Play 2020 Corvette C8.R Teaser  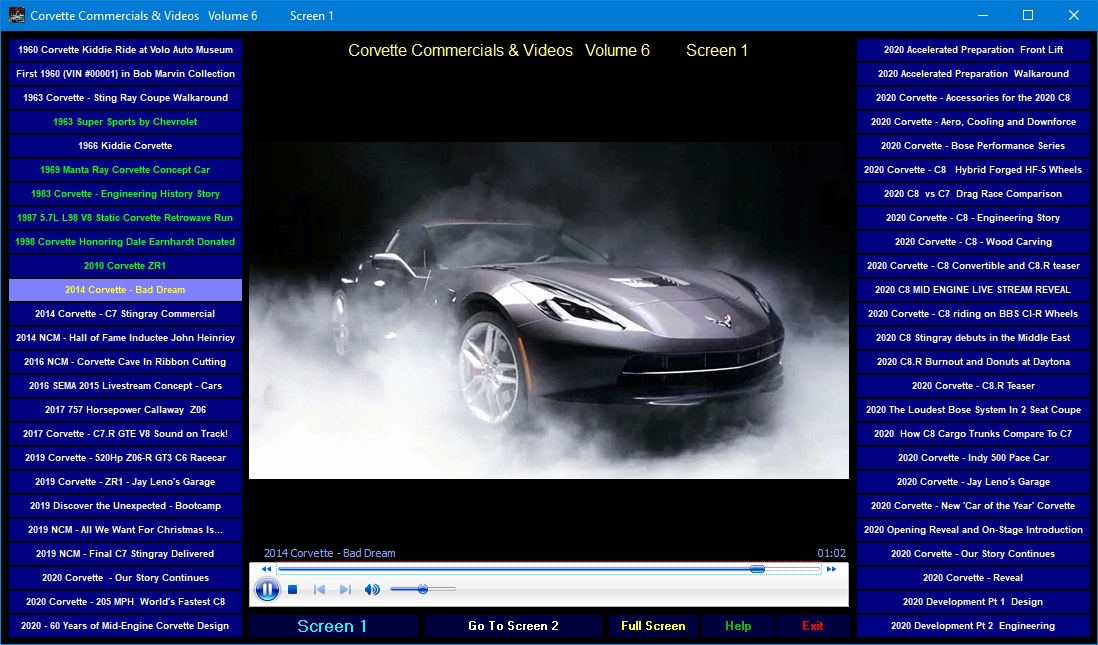tap(973, 386)
